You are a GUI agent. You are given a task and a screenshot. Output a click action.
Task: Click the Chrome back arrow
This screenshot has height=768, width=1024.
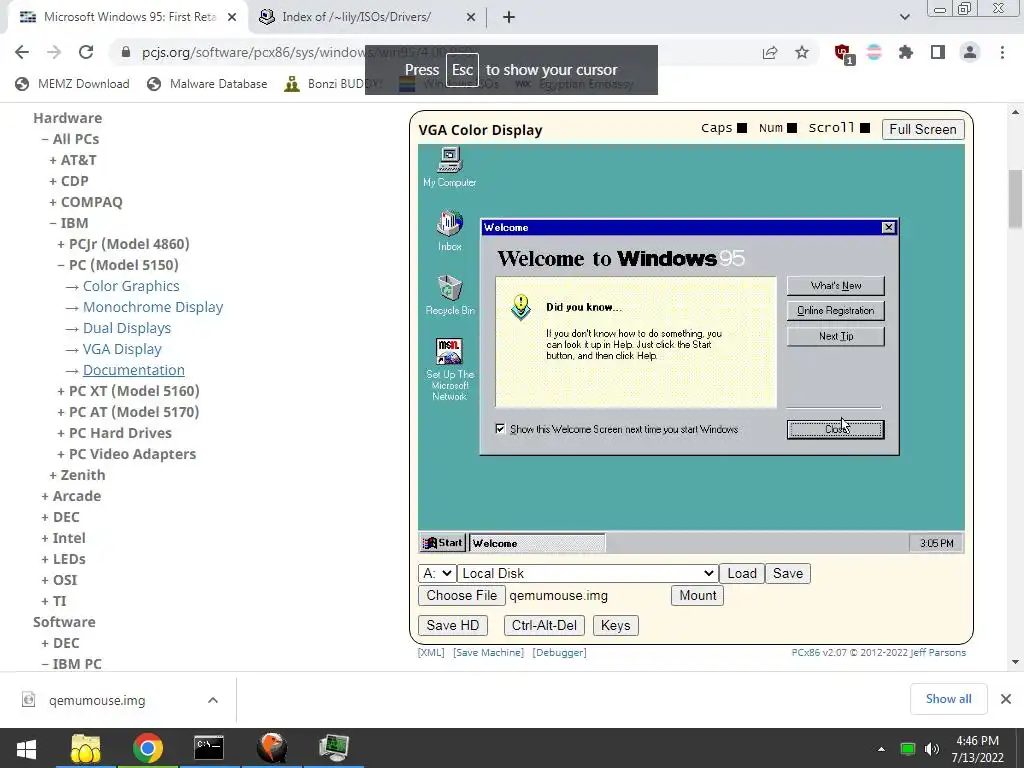pyautogui.click(x=22, y=52)
